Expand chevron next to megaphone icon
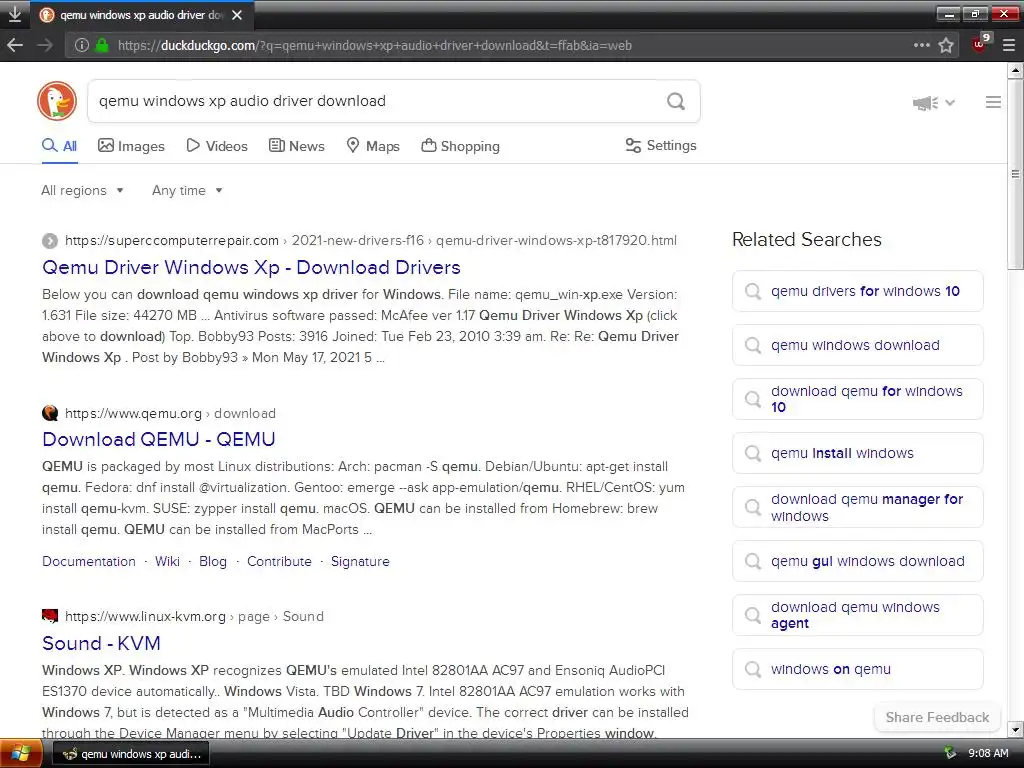 pos(950,103)
